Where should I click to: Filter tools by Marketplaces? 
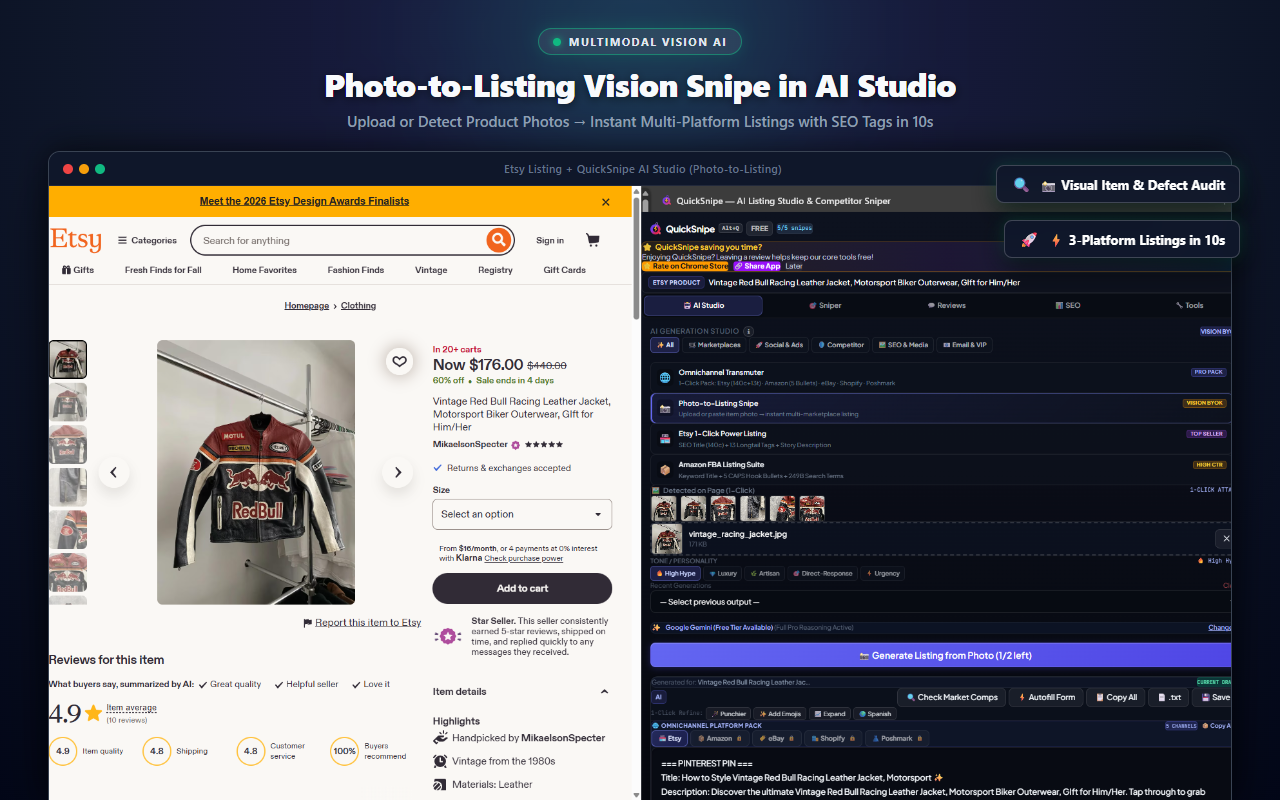(715, 345)
